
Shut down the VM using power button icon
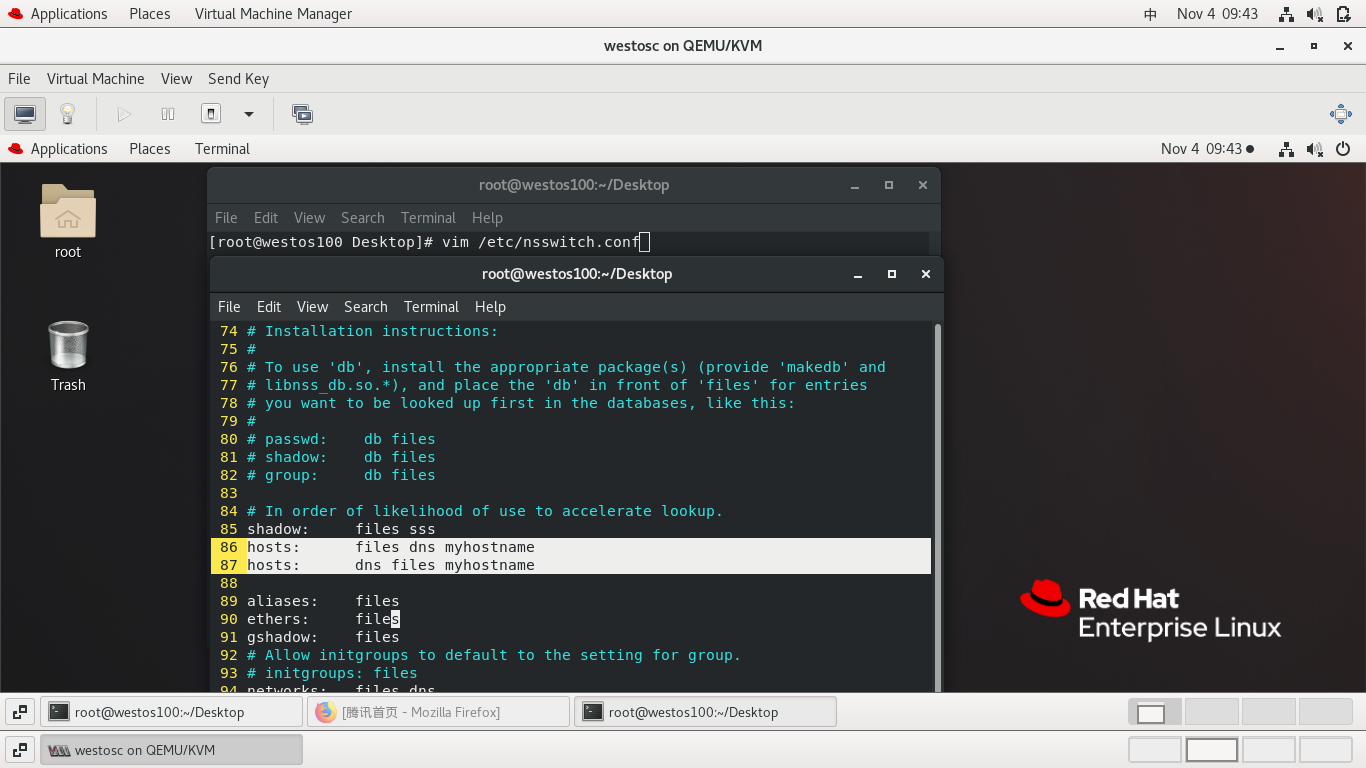click(x=211, y=113)
